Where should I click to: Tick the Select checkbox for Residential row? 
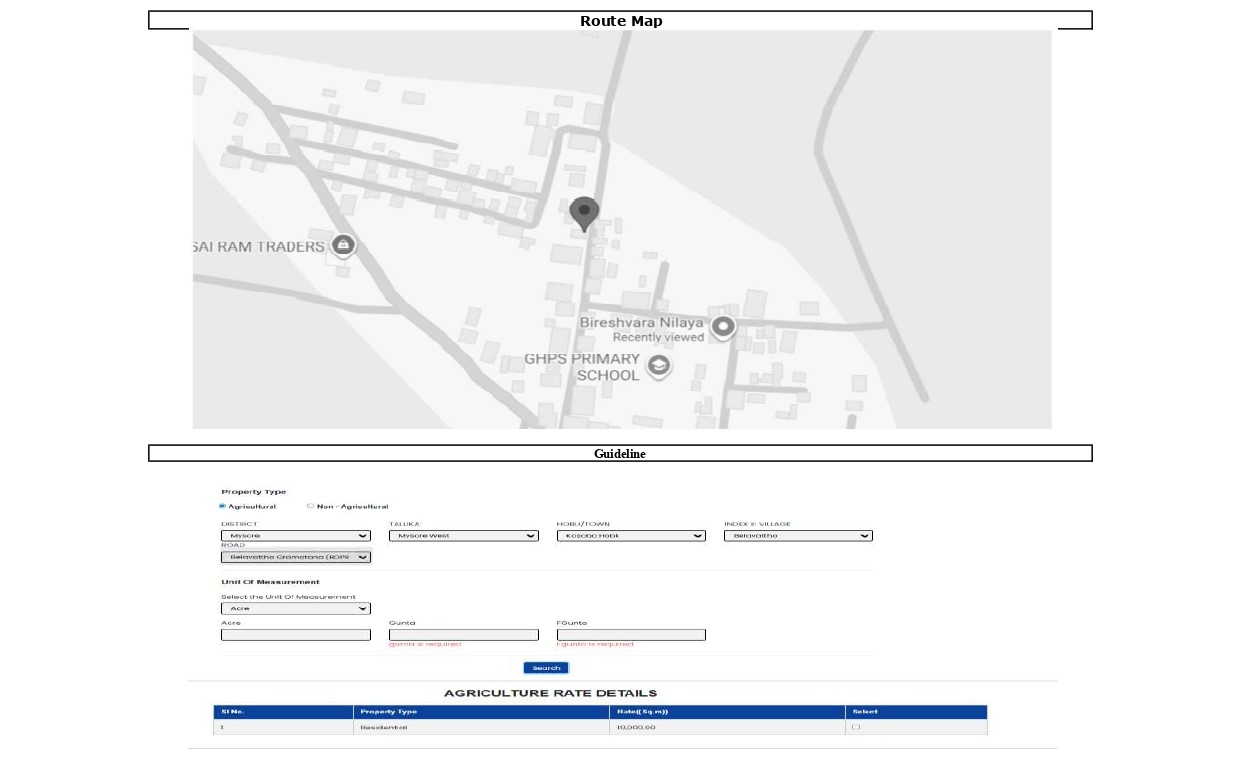coord(855,727)
